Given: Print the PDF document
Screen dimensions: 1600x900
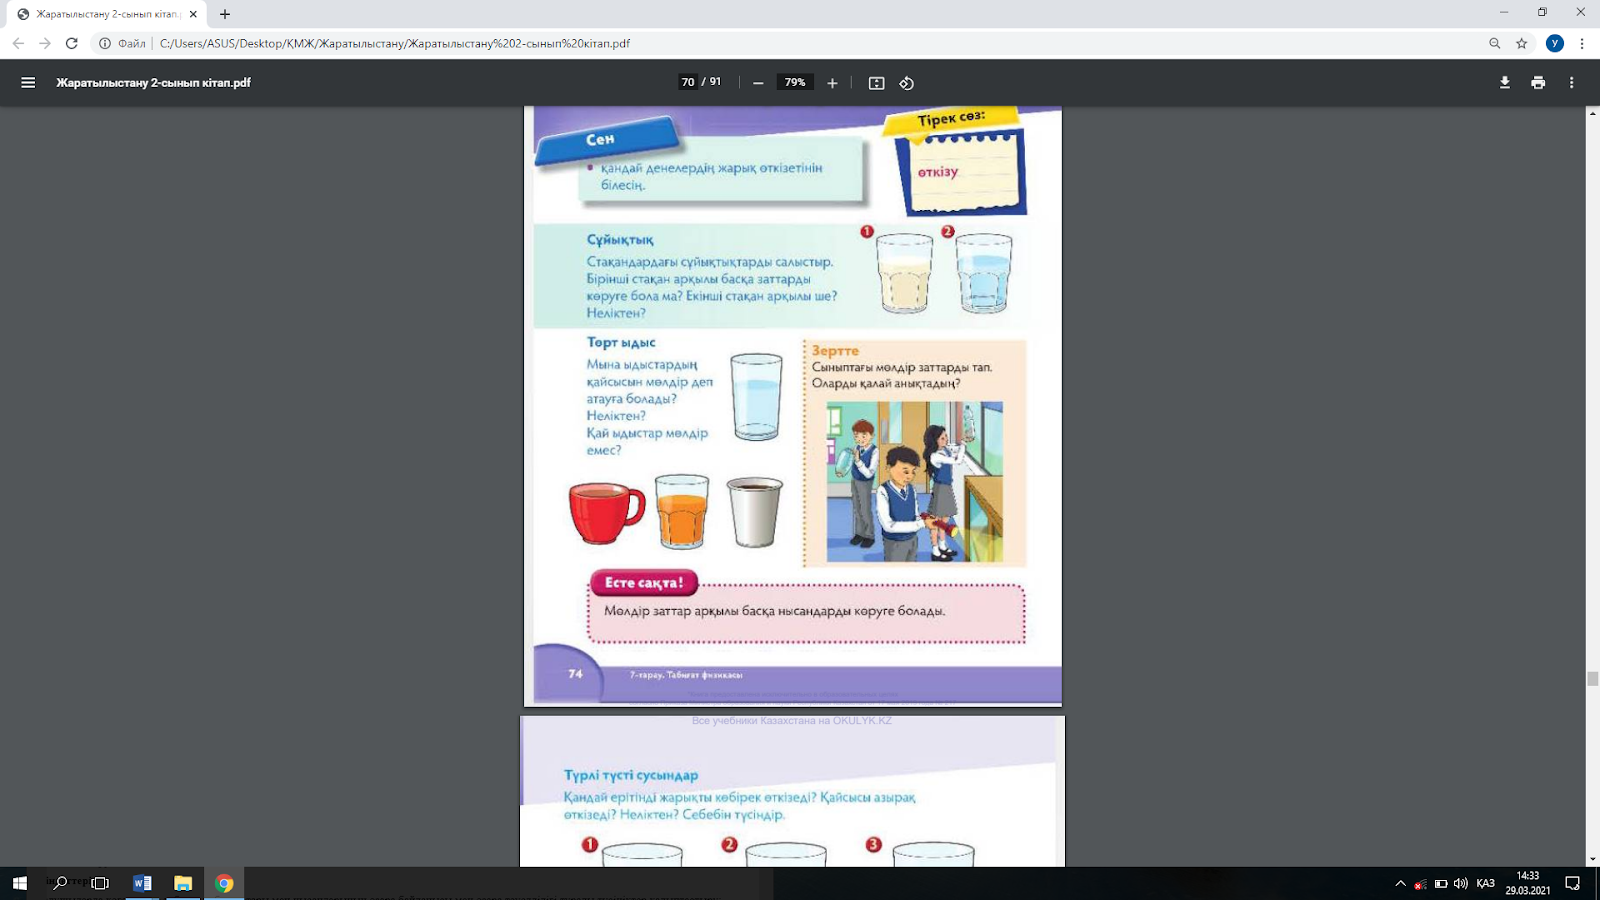Looking at the screenshot, I should coord(1538,83).
